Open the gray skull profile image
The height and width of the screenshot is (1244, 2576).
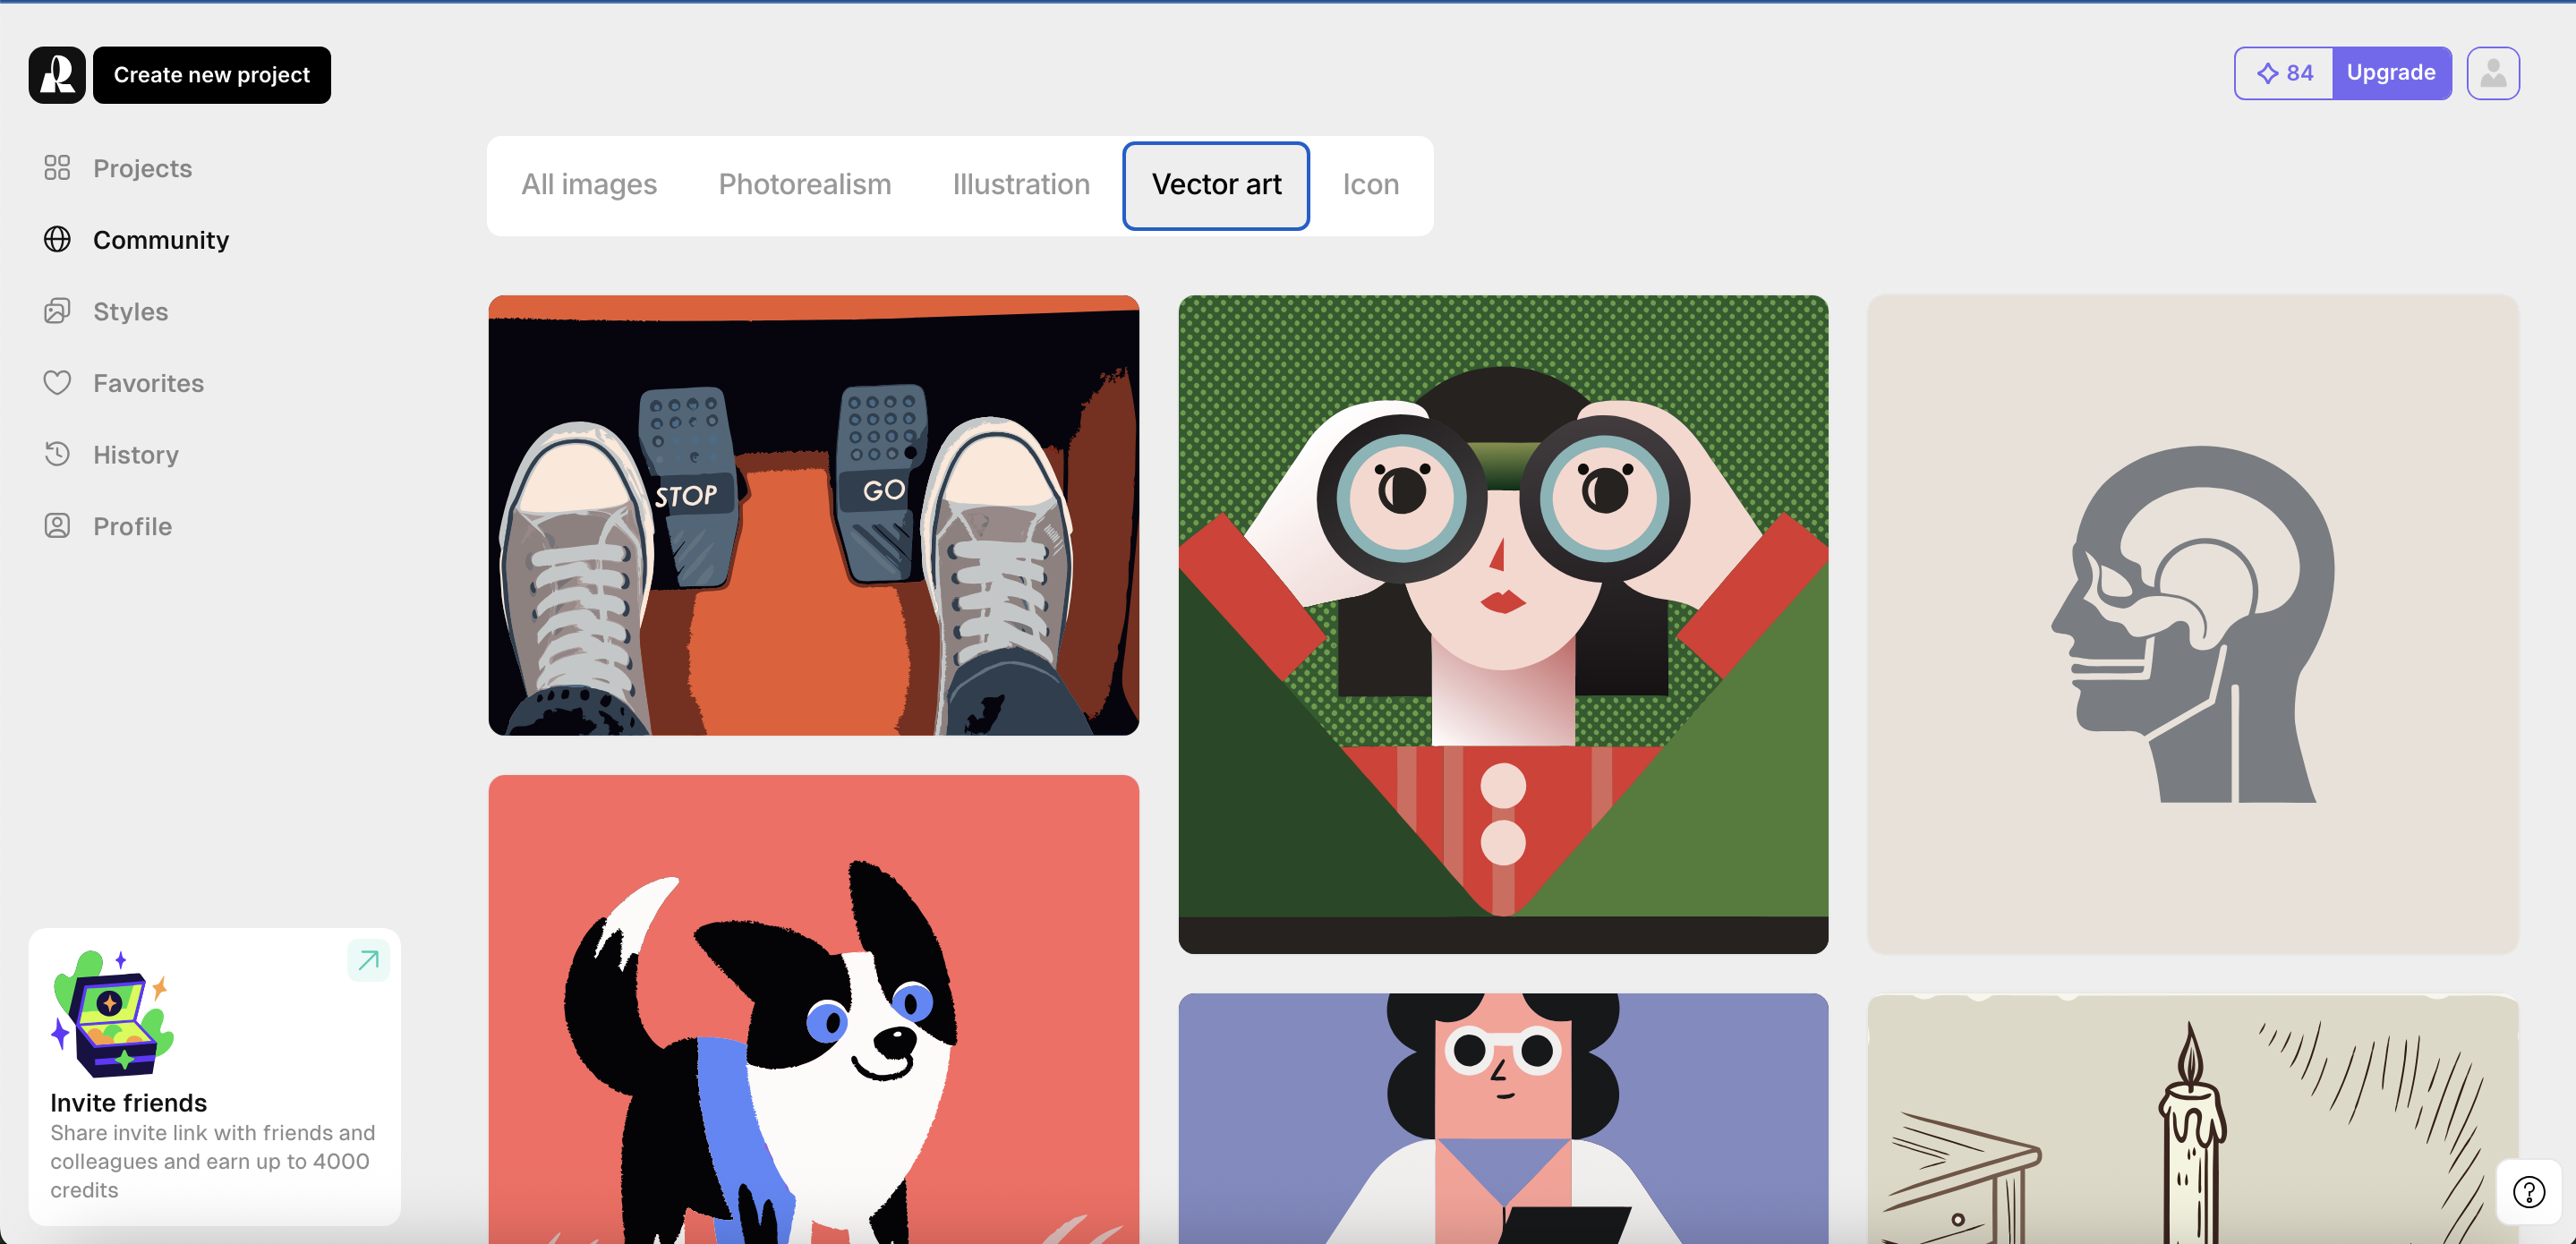2192,623
